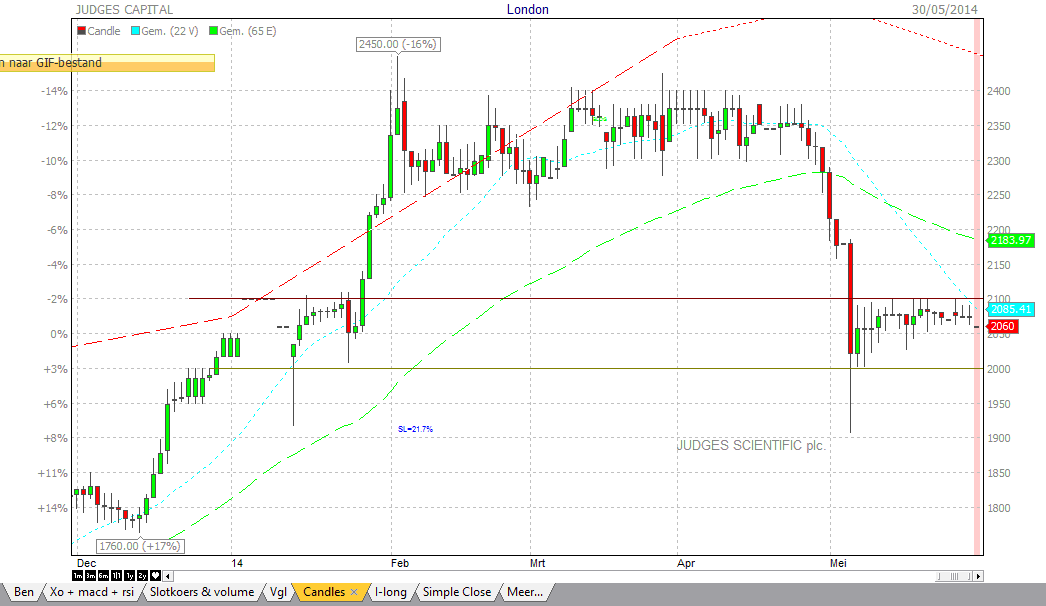Viewport: 1046px width, 606px height.
Task: Set chart range to 2y
Action: [142, 575]
